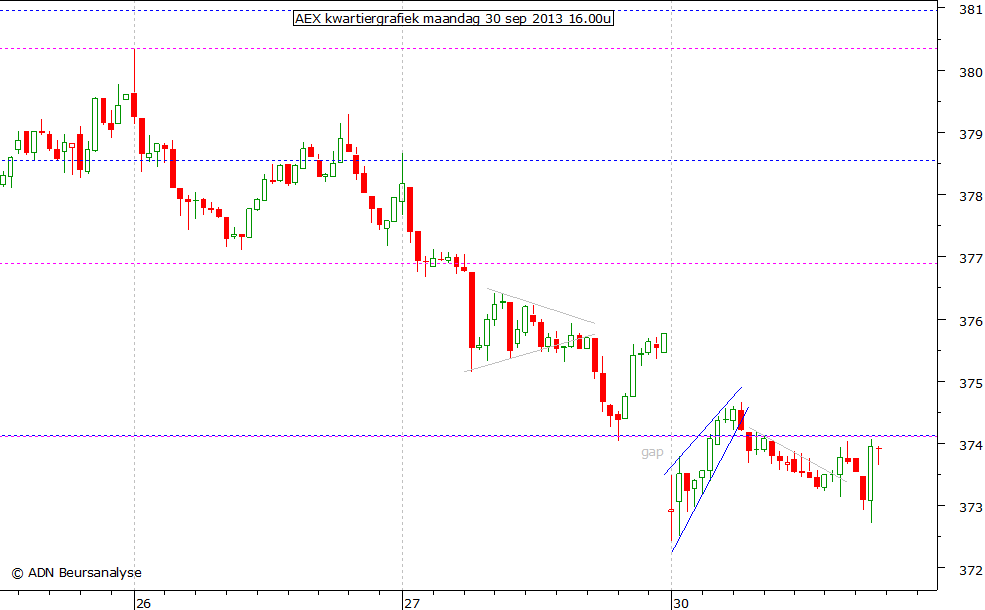Click date label 30 on time axis
Screen dimensions: 985x610
tap(680, 603)
